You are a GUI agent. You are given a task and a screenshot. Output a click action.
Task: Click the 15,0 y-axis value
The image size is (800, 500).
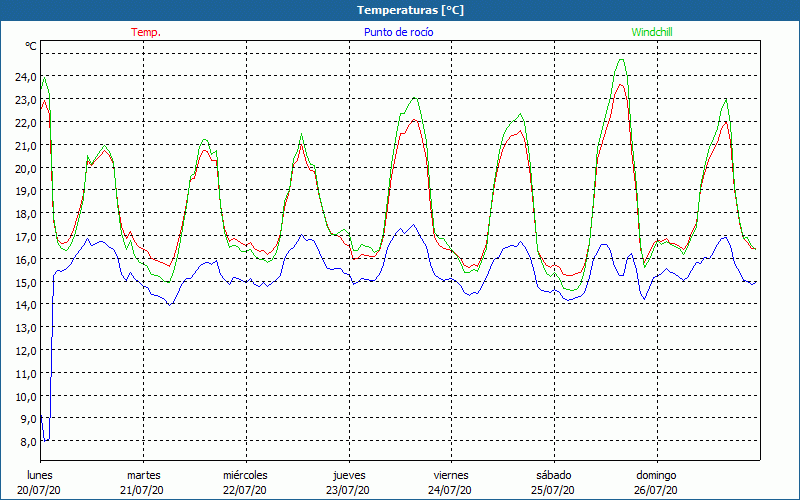26,282
